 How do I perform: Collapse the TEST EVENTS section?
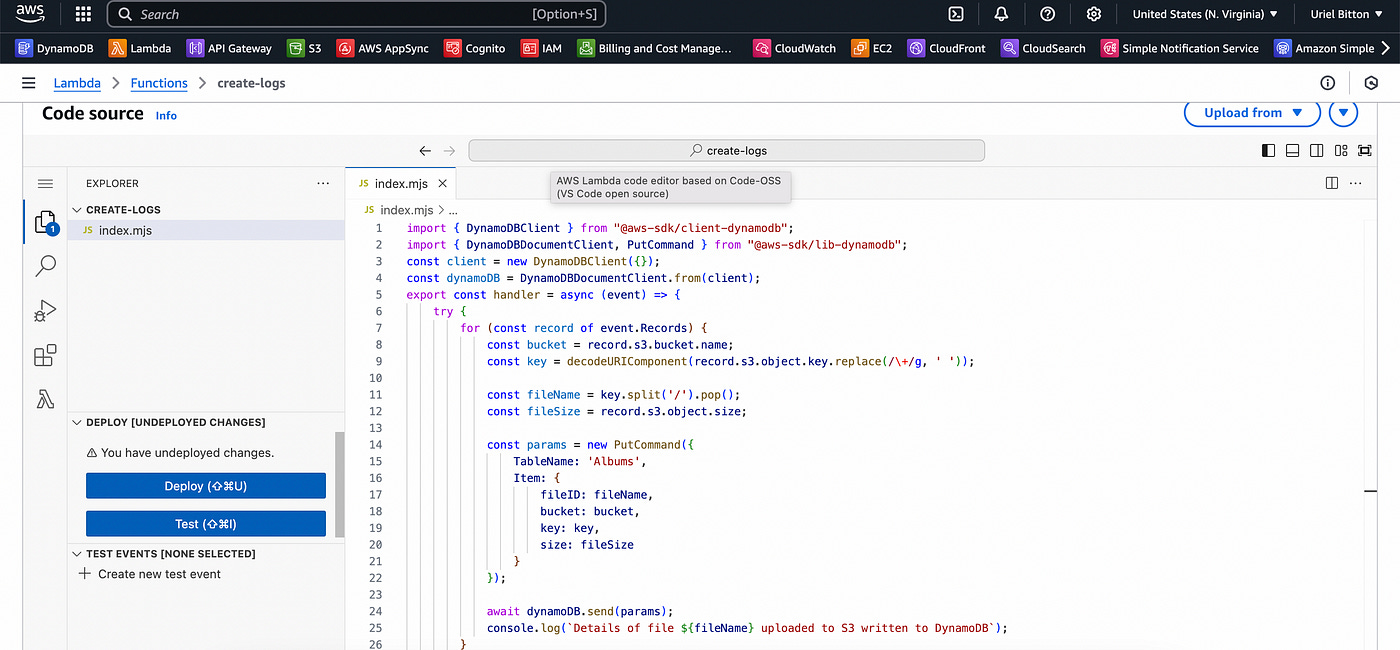click(164, 553)
